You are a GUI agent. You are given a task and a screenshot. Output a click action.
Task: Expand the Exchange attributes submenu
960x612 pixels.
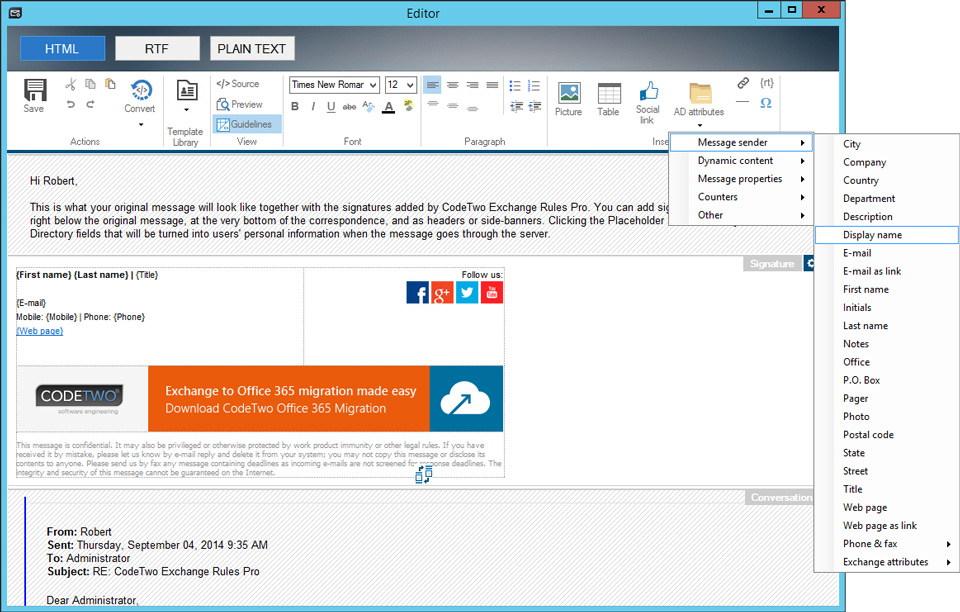887,562
